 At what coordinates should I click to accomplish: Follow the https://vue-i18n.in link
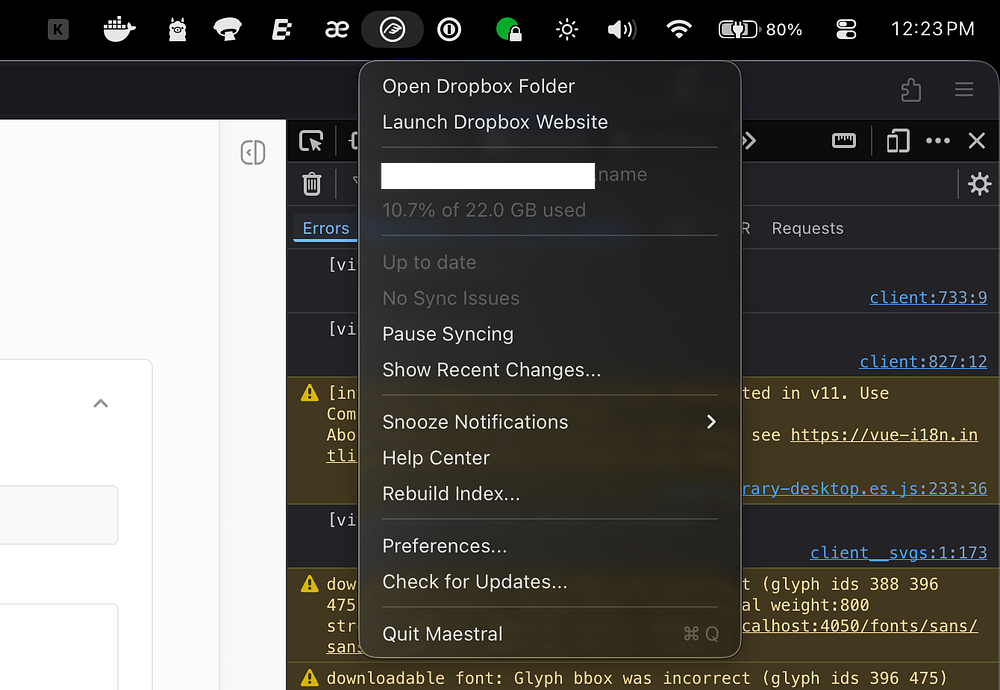[x=884, y=435]
